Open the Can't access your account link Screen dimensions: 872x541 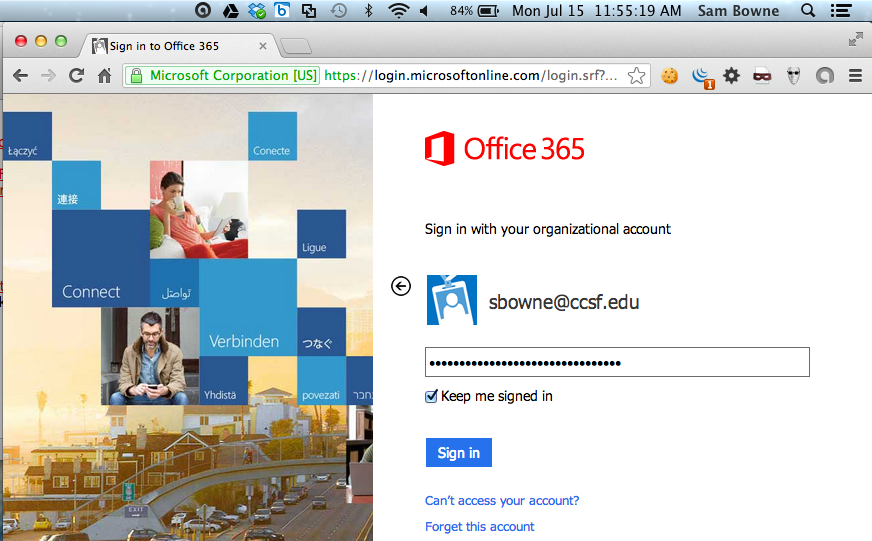pos(502,500)
